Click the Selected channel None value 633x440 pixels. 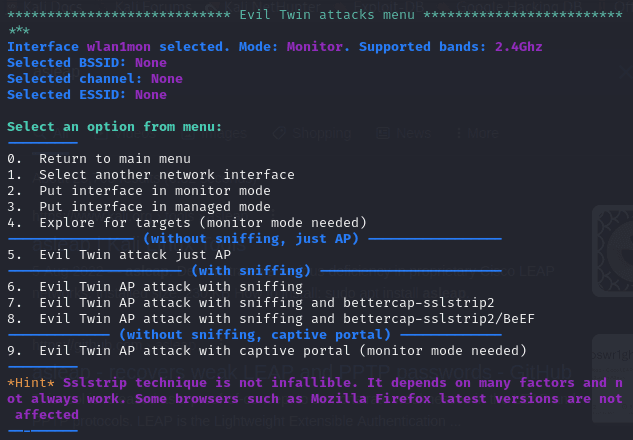tap(167, 79)
